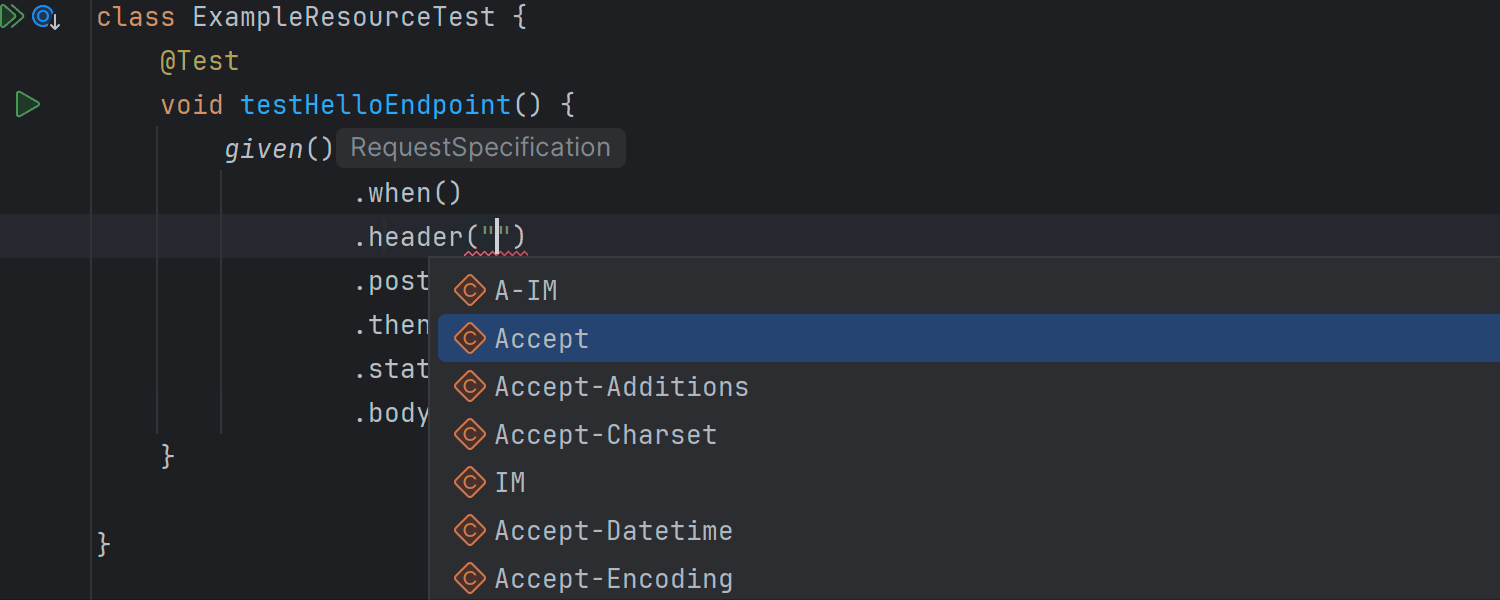The width and height of the screenshot is (1500, 600).
Task: Click the testHelloEndpoint method name
Action: [377, 104]
